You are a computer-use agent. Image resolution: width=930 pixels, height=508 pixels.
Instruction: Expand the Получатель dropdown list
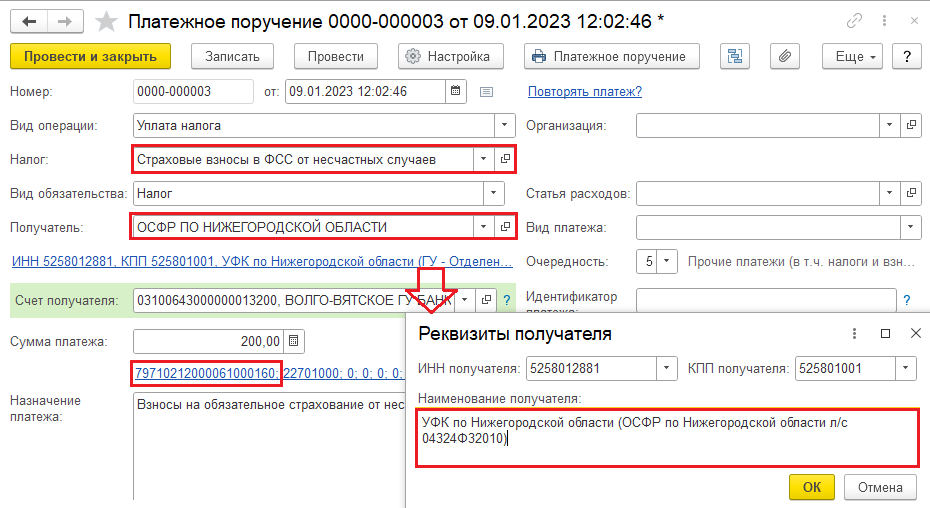coord(483,227)
